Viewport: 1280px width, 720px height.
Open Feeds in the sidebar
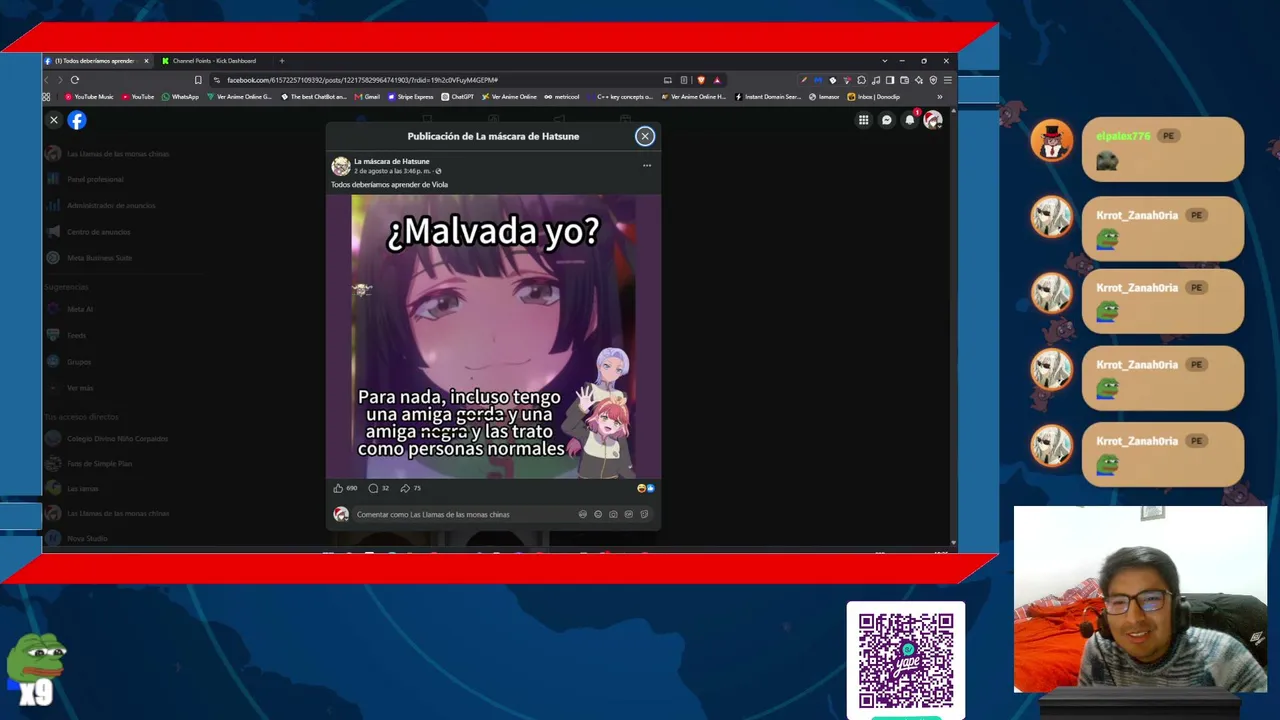(67, 335)
